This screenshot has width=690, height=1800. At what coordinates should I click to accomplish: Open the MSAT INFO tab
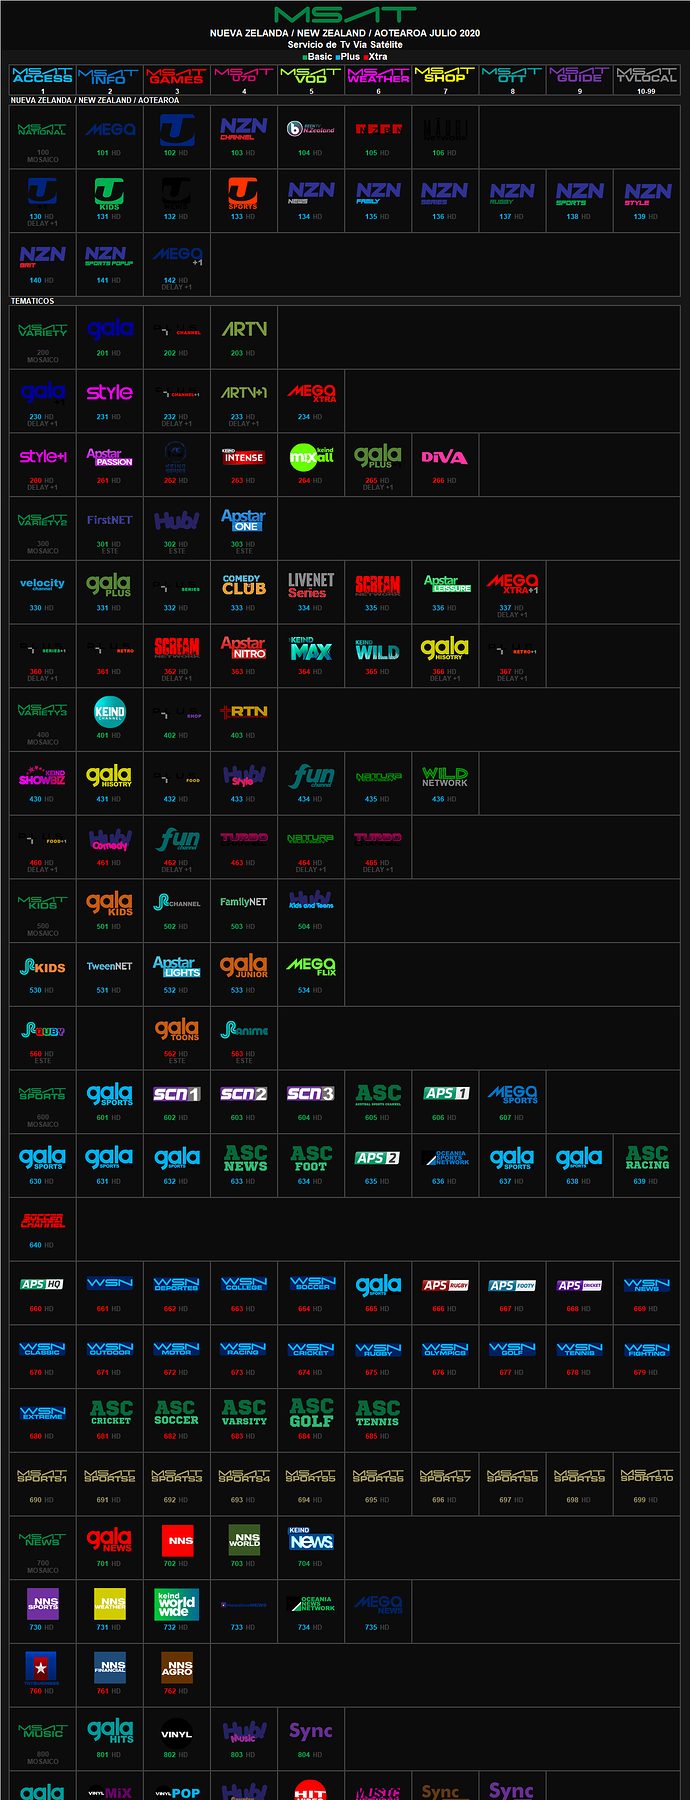pos(110,75)
